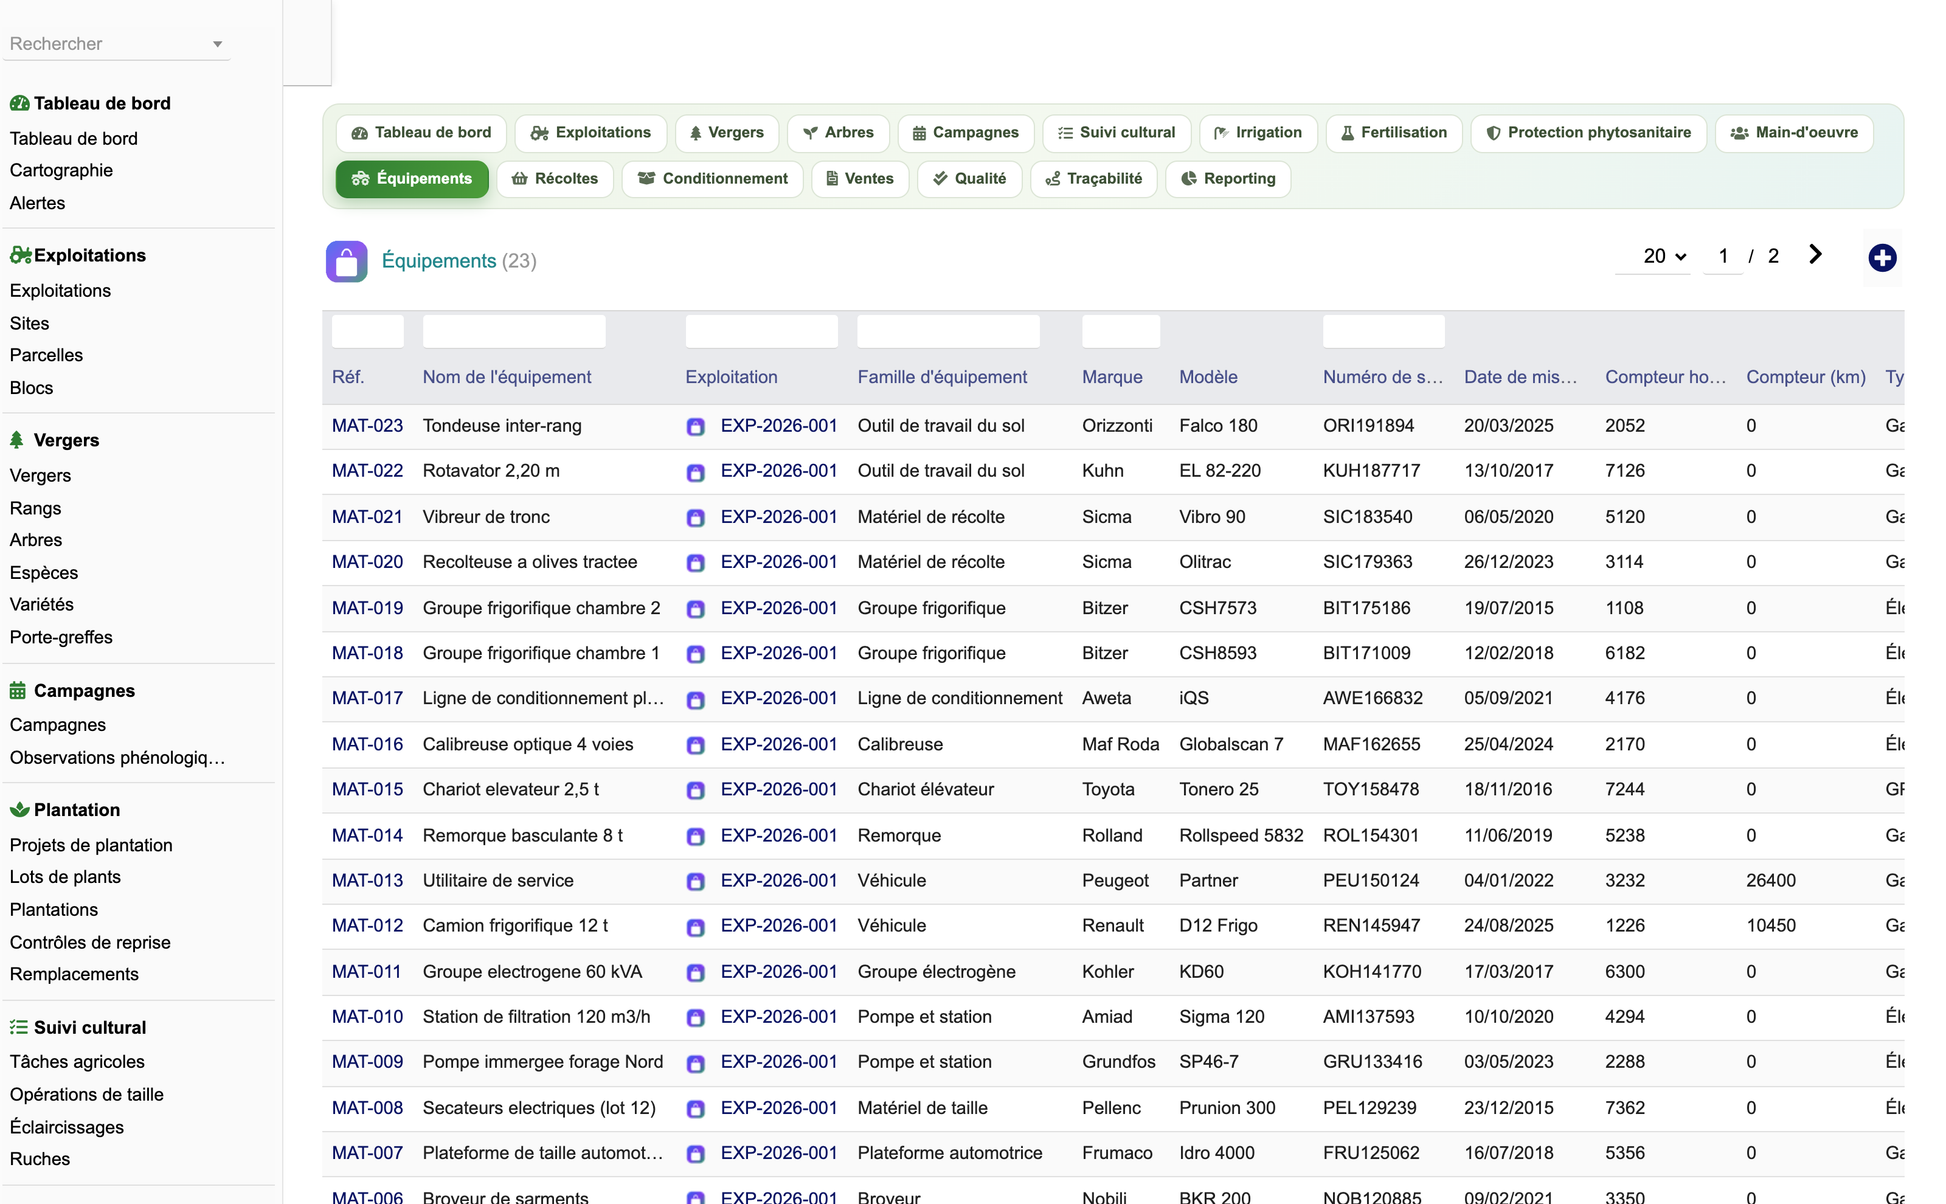Sort by the Date de mise column header

(1520, 377)
